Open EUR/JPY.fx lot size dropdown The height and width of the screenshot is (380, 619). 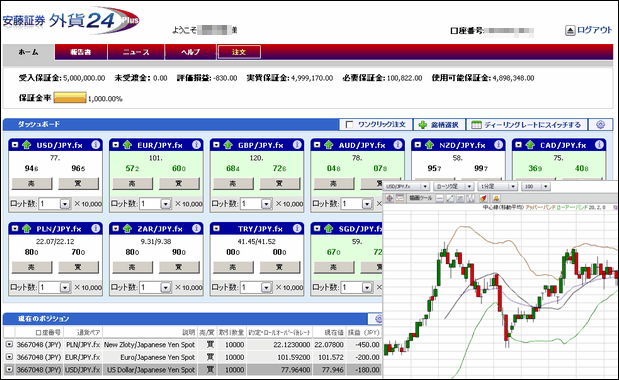tap(166, 204)
